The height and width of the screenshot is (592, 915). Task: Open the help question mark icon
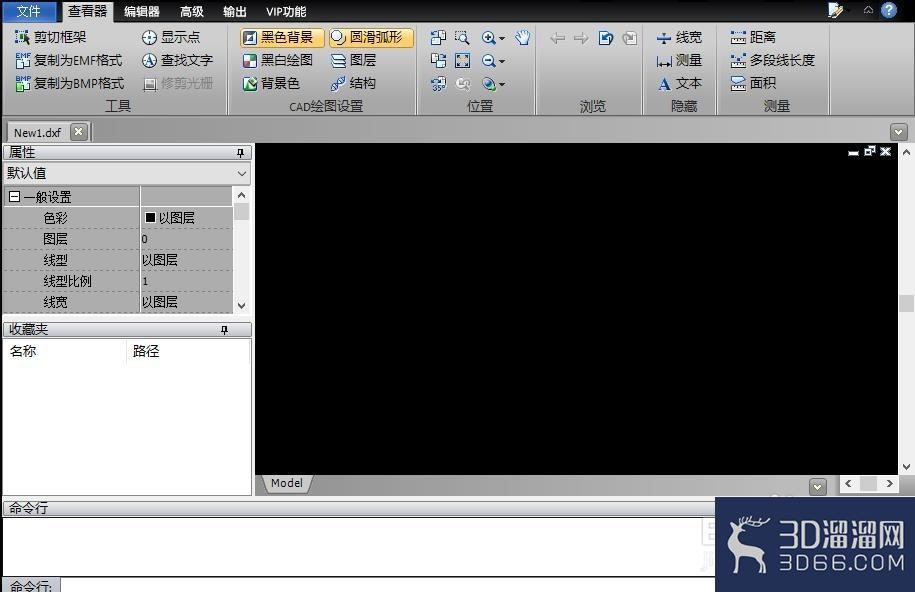pyautogui.click(x=889, y=10)
